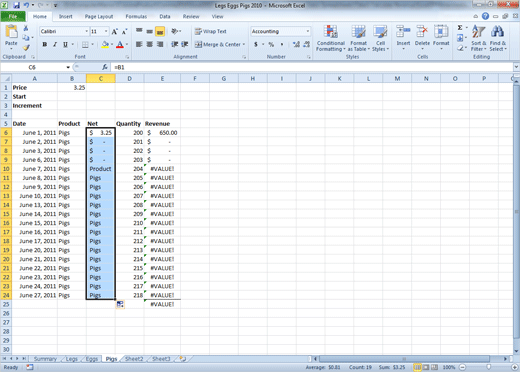Viewport: 520px width, 372px height.
Task: Click the Format Painter brush icon
Action: (26, 48)
